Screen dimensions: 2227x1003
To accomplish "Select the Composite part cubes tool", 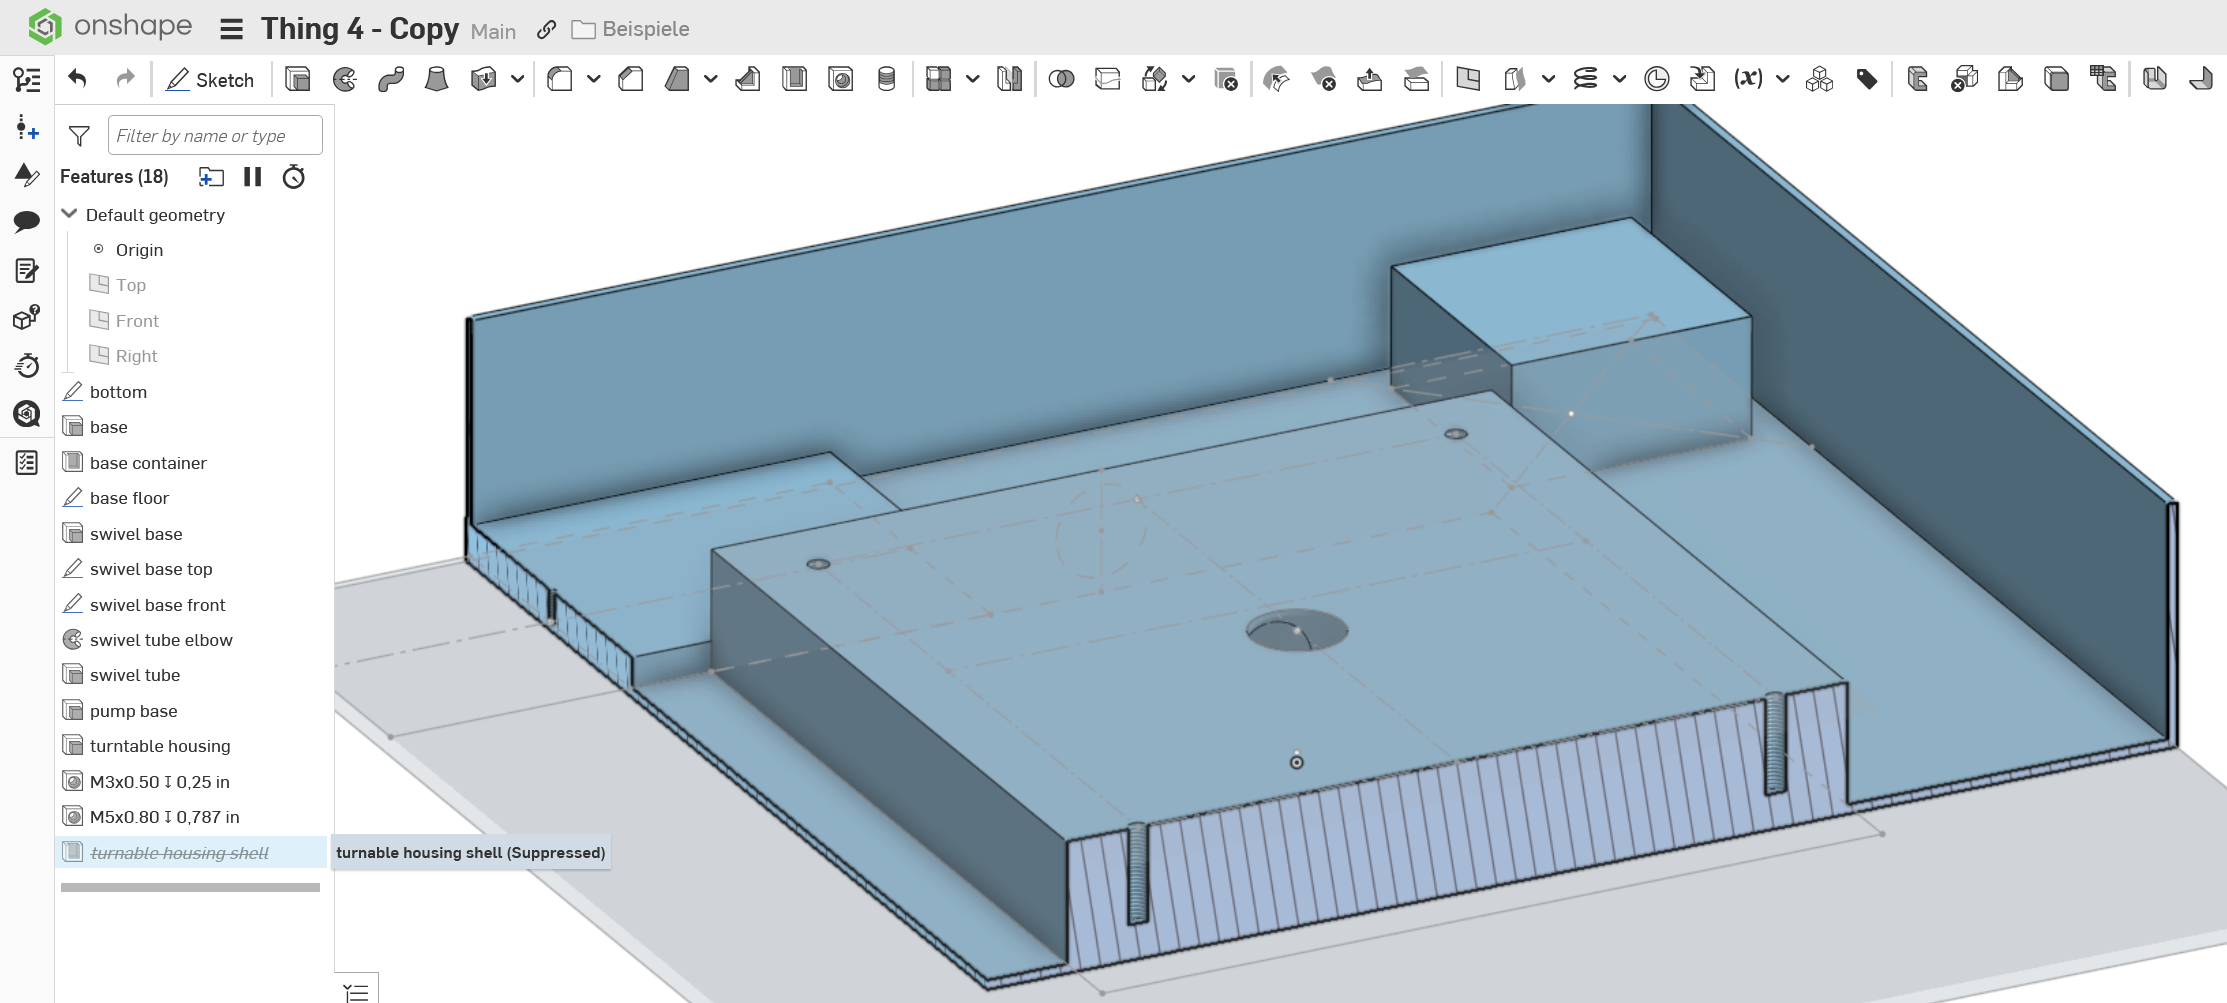I will click(1819, 79).
